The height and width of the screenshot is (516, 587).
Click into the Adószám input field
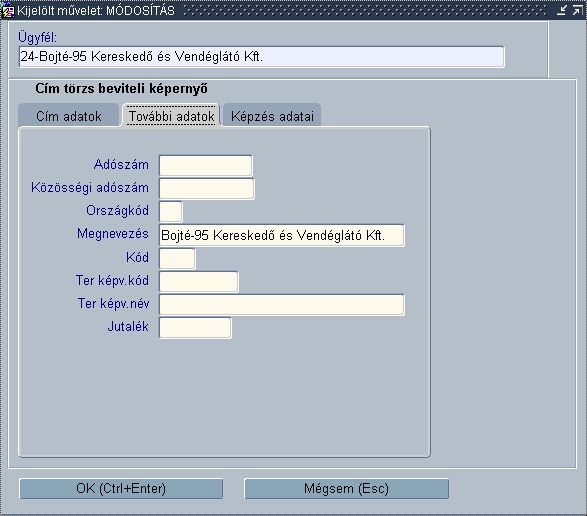click(206, 166)
